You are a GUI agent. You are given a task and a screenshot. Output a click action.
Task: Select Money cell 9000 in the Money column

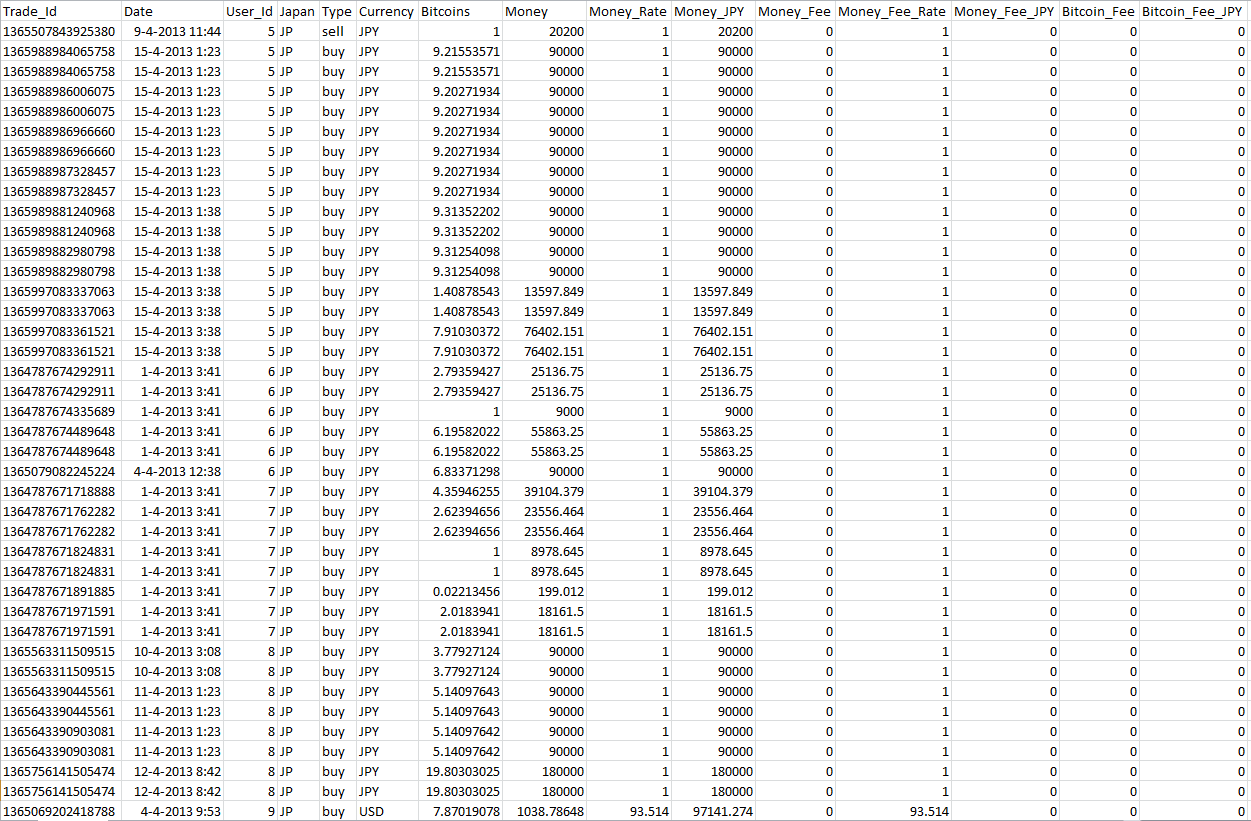point(545,411)
